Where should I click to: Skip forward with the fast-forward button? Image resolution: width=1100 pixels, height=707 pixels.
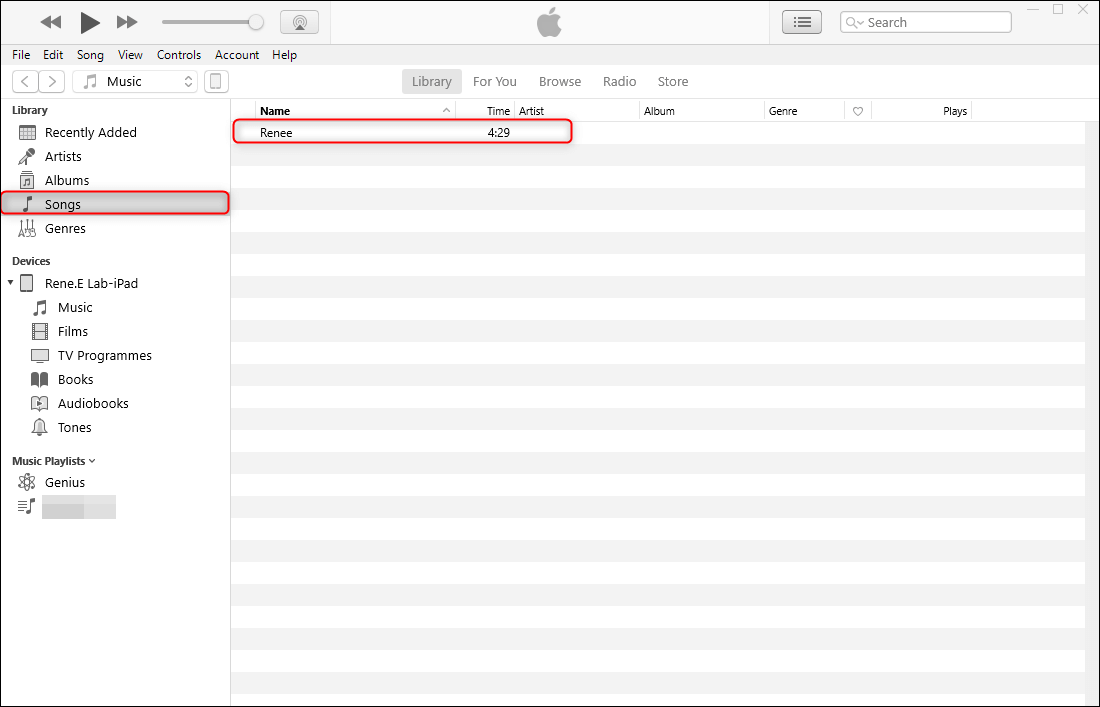127,22
